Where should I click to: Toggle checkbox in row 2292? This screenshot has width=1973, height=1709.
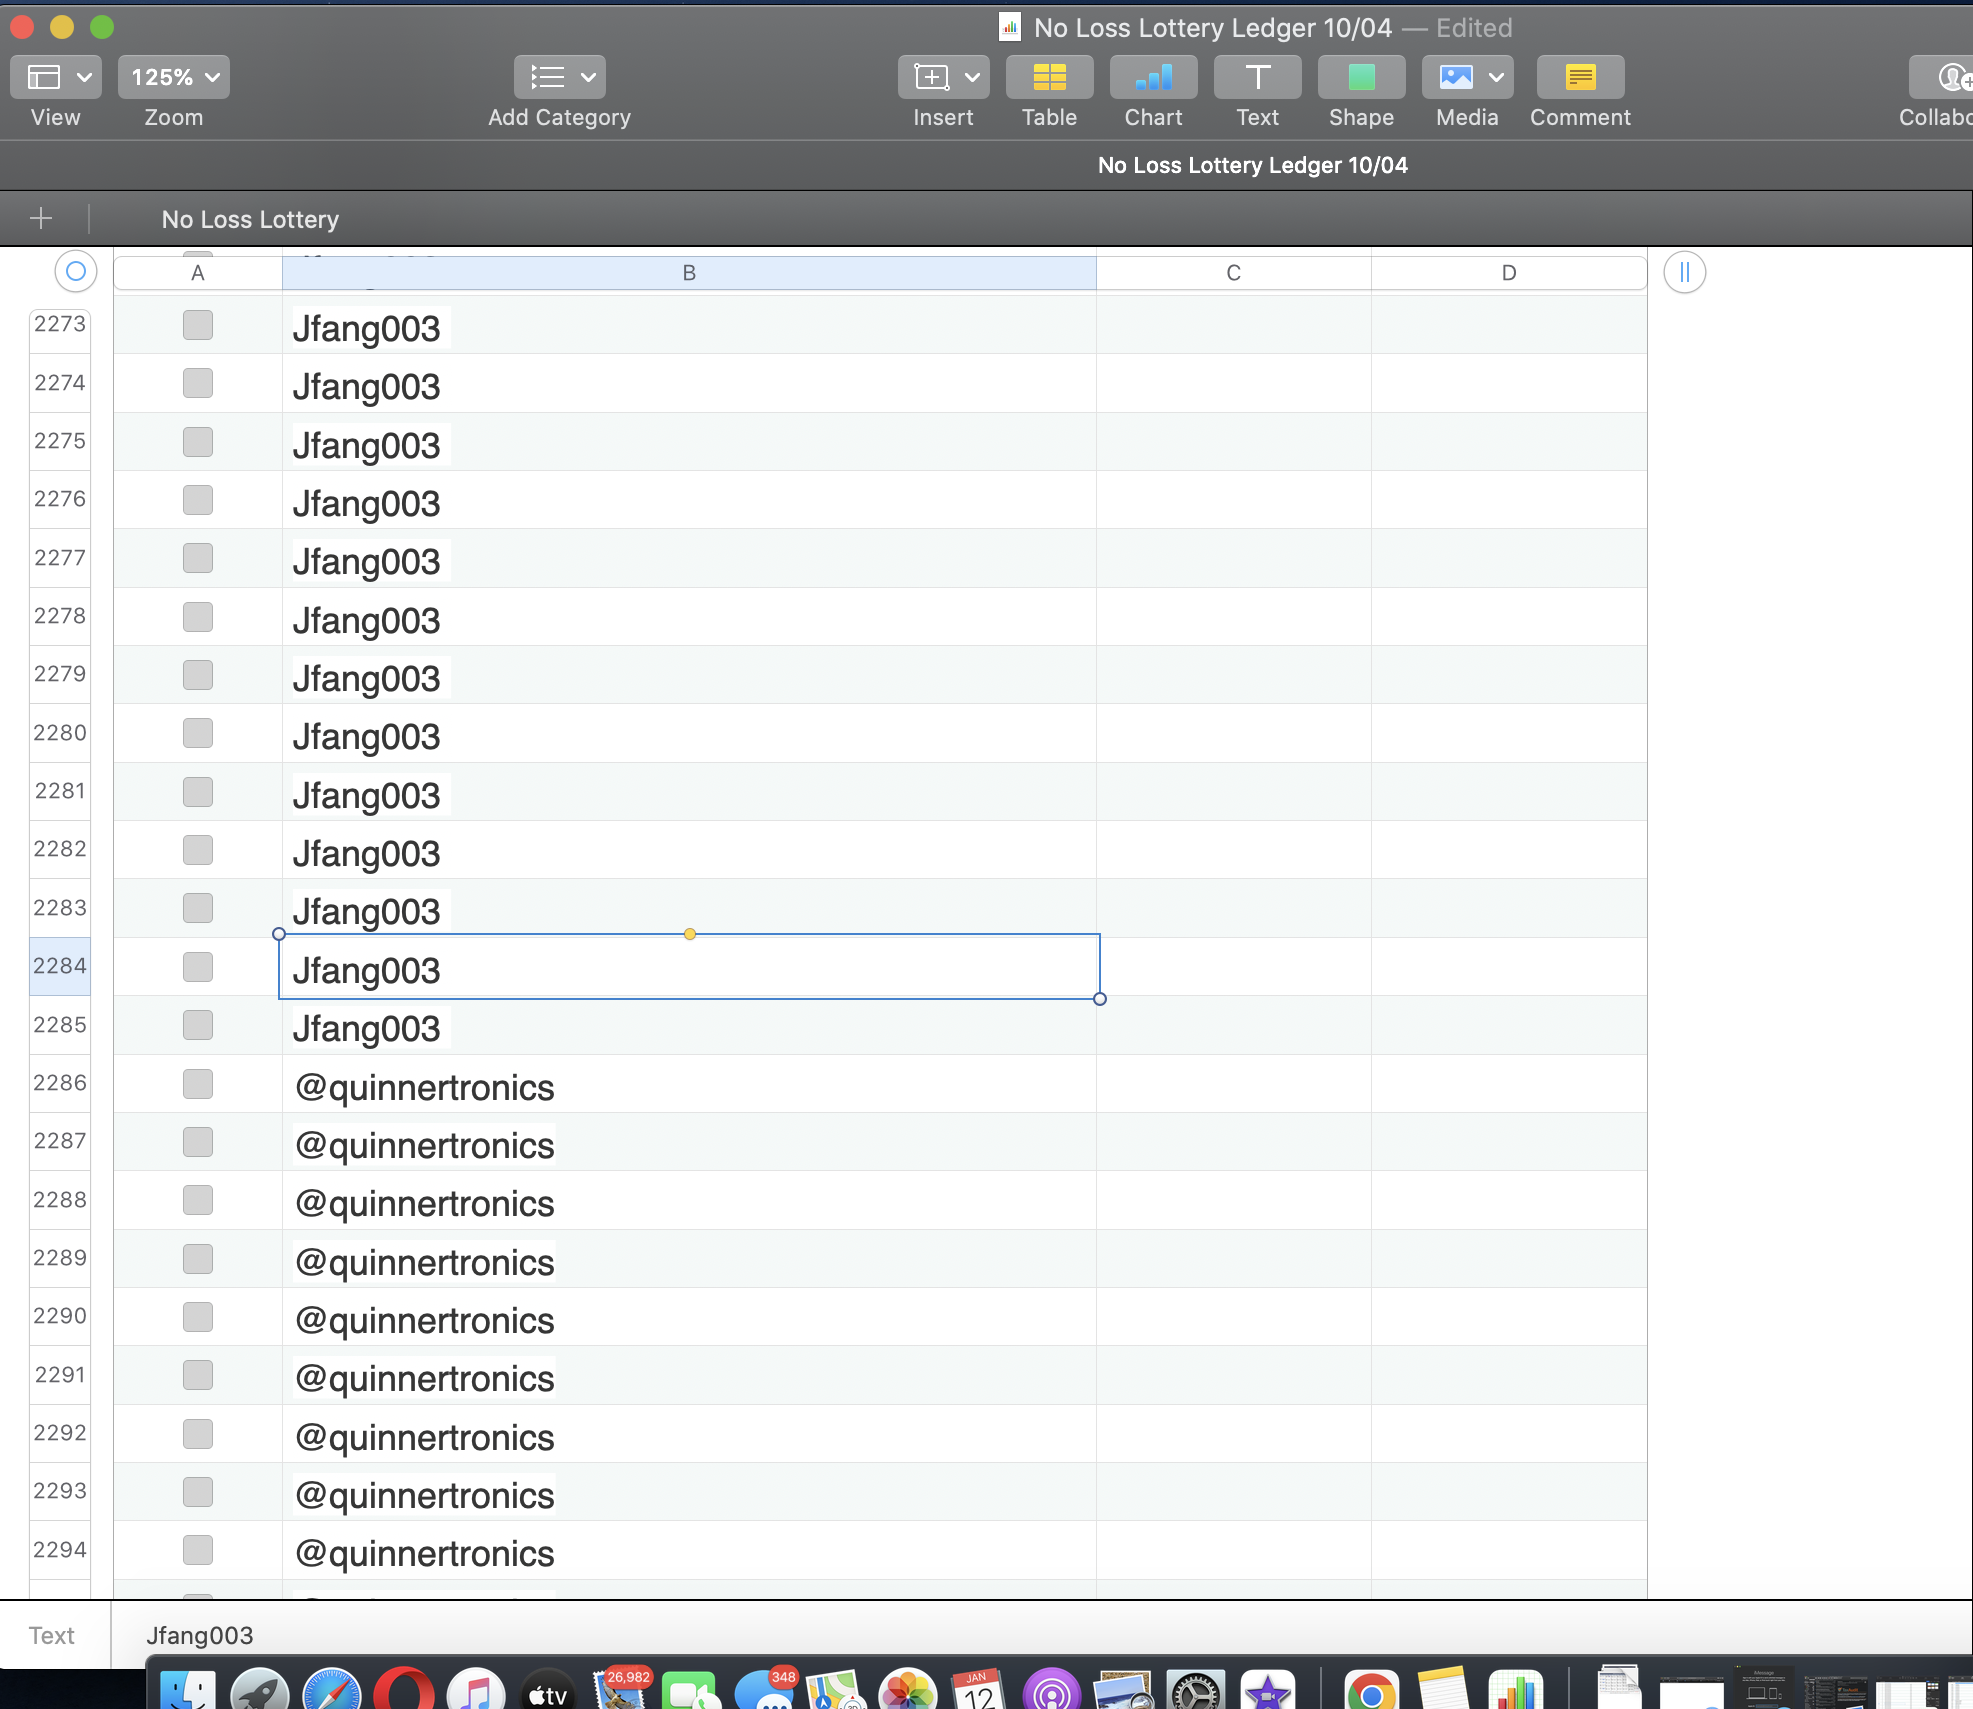(198, 1434)
